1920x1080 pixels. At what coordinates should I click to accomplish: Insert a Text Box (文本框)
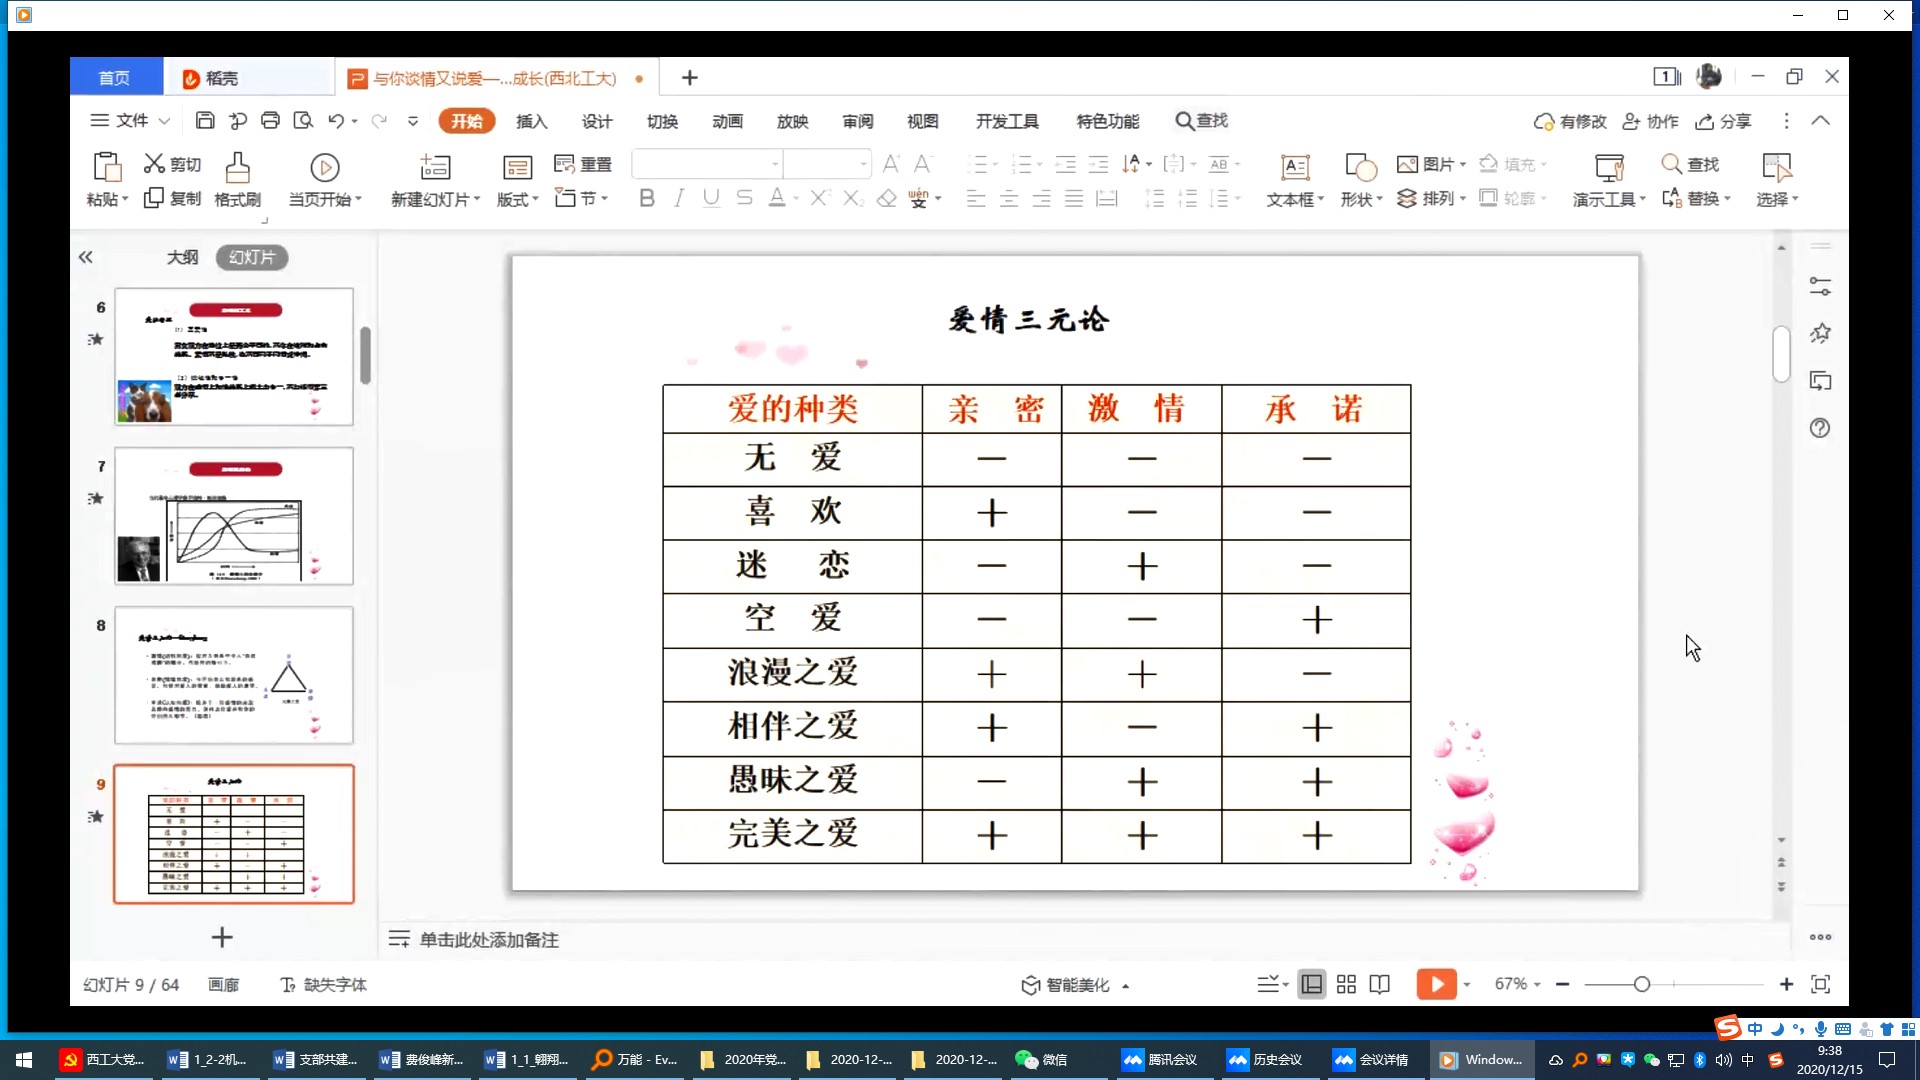[x=1295, y=167]
